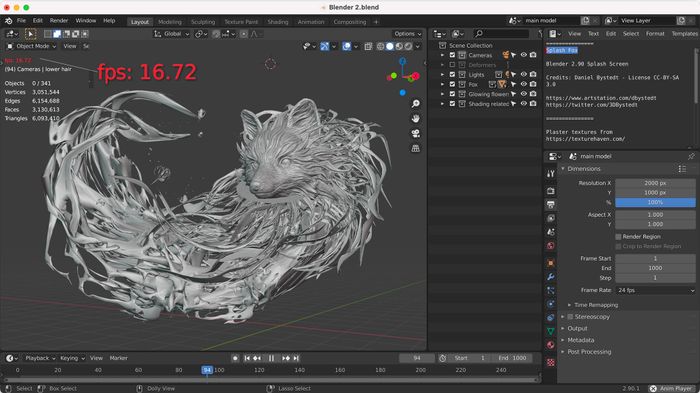Click the Resolution percentage 100% slider

click(x=655, y=202)
